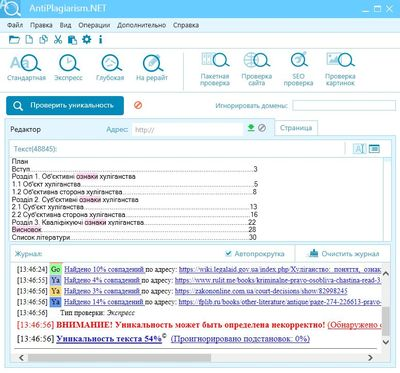Open the Найдено 14% совпадений link
Screen dimensions: 400x373
point(104,302)
